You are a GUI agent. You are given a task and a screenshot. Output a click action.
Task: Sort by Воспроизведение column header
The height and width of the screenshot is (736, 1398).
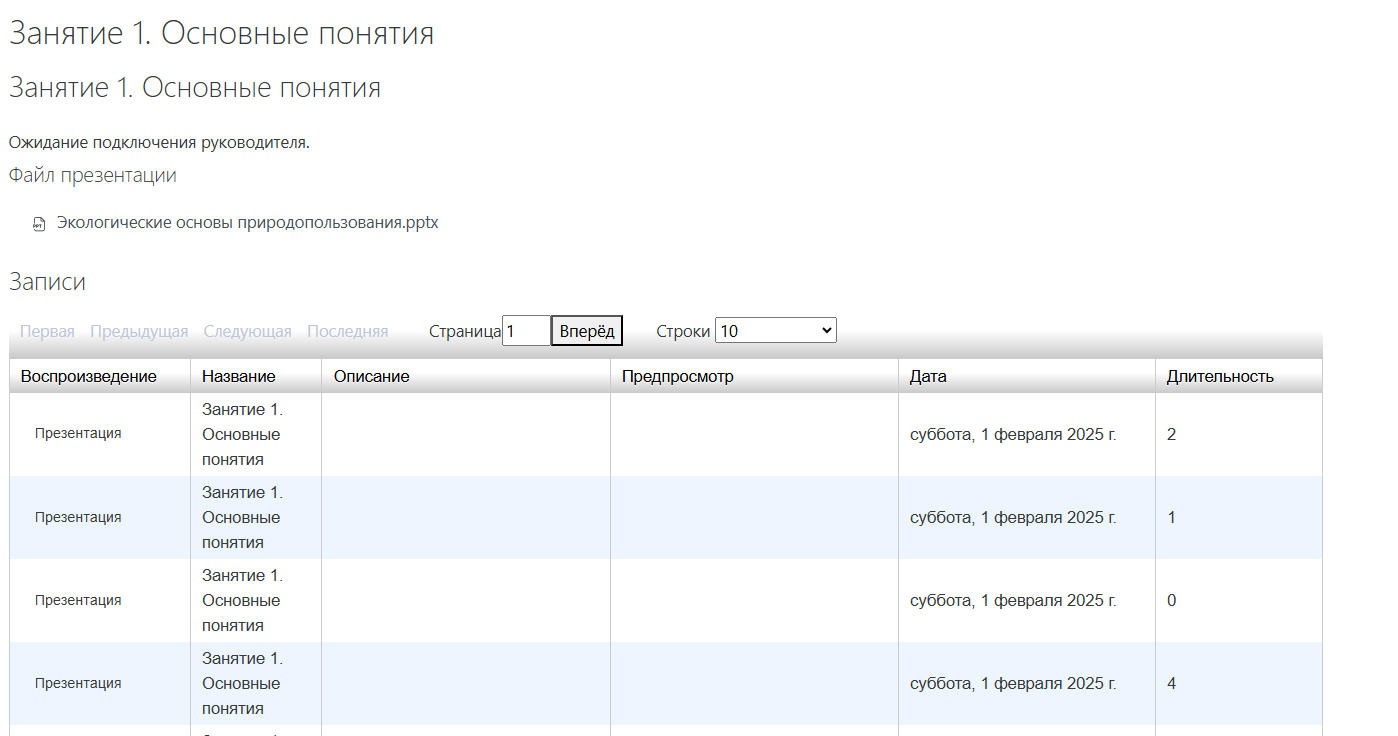89,377
